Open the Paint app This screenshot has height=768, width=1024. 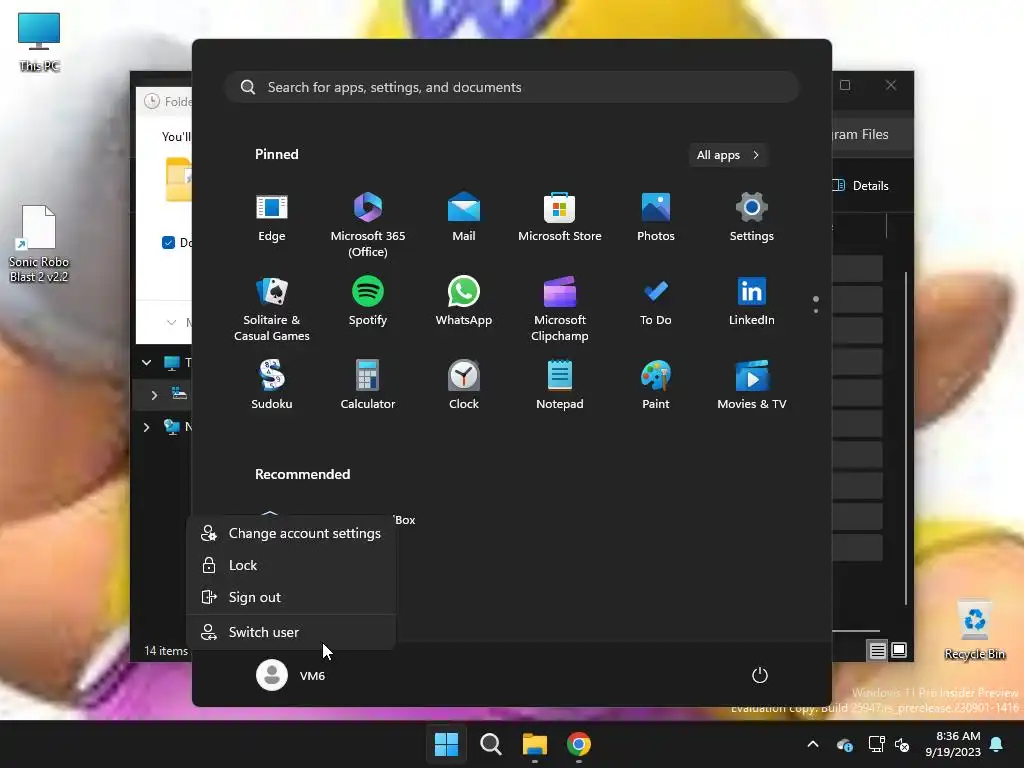656,386
